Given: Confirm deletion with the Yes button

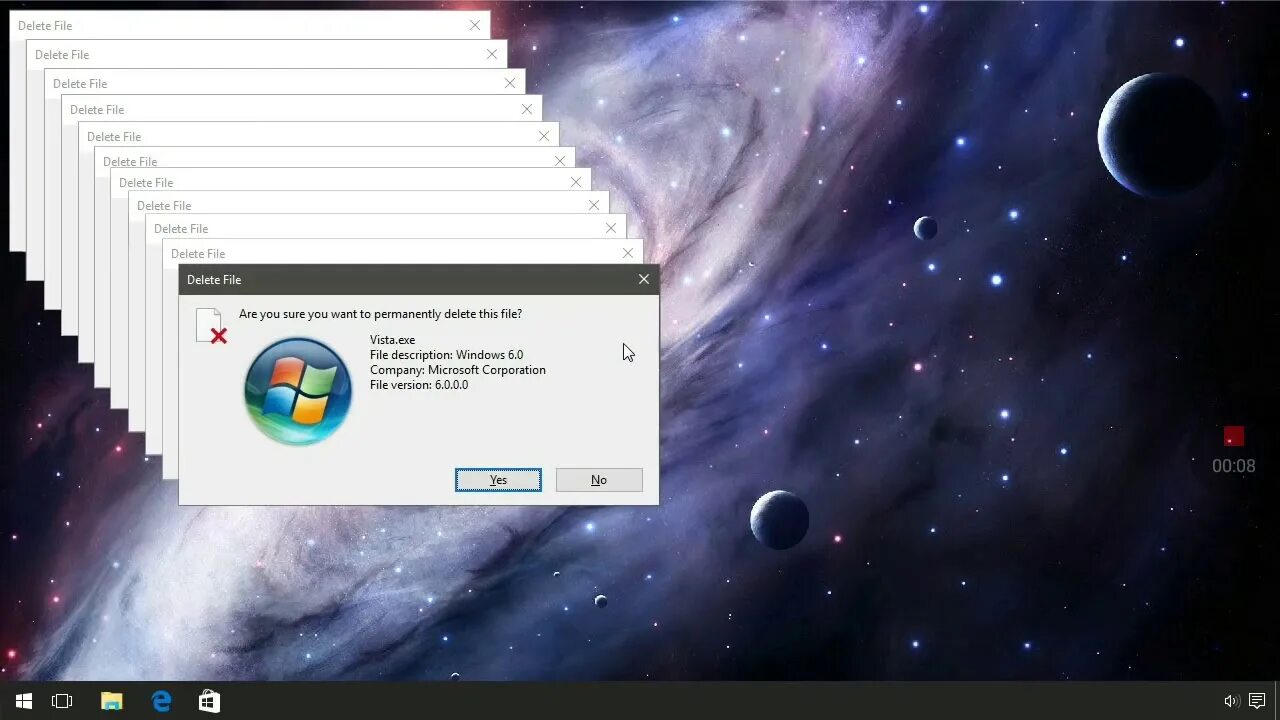Looking at the screenshot, I should (x=498, y=480).
